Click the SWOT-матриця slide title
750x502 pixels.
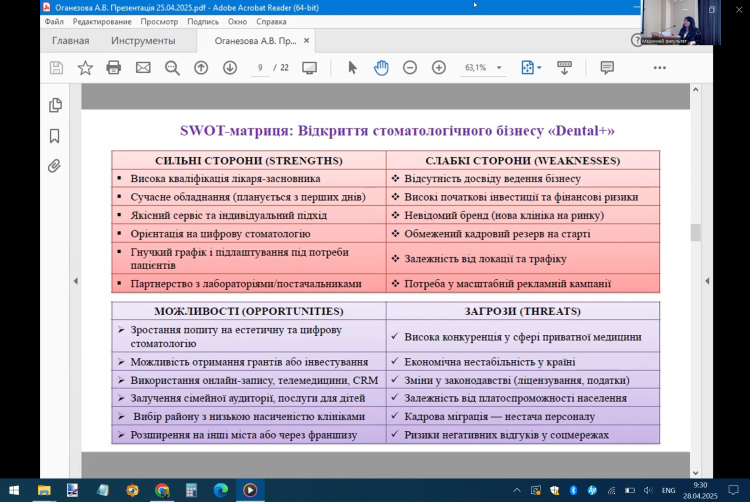pos(397,131)
